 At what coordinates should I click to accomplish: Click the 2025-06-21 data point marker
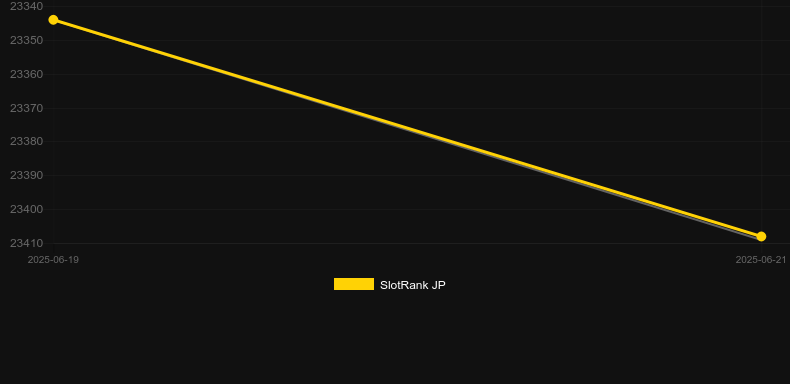[x=761, y=236]
